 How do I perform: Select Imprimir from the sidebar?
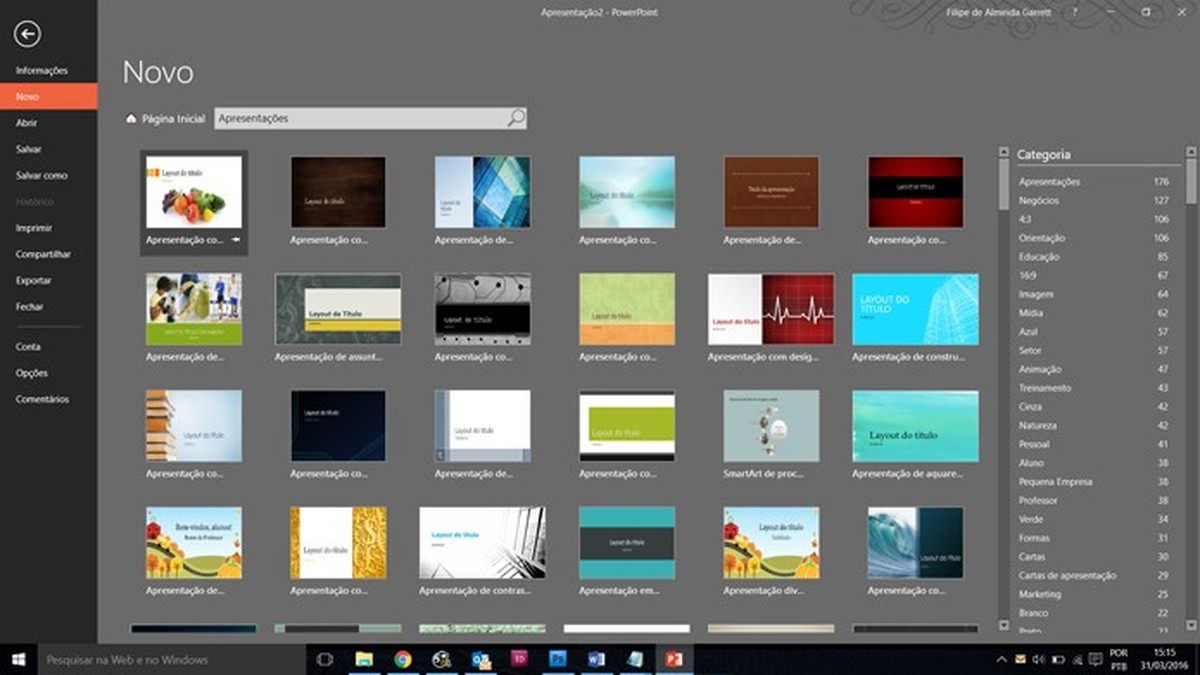pos(32,227)
